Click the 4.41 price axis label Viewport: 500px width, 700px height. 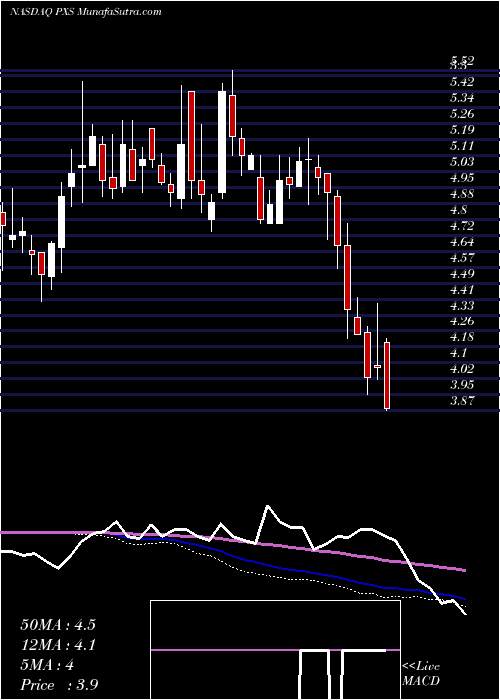(462, 289)
